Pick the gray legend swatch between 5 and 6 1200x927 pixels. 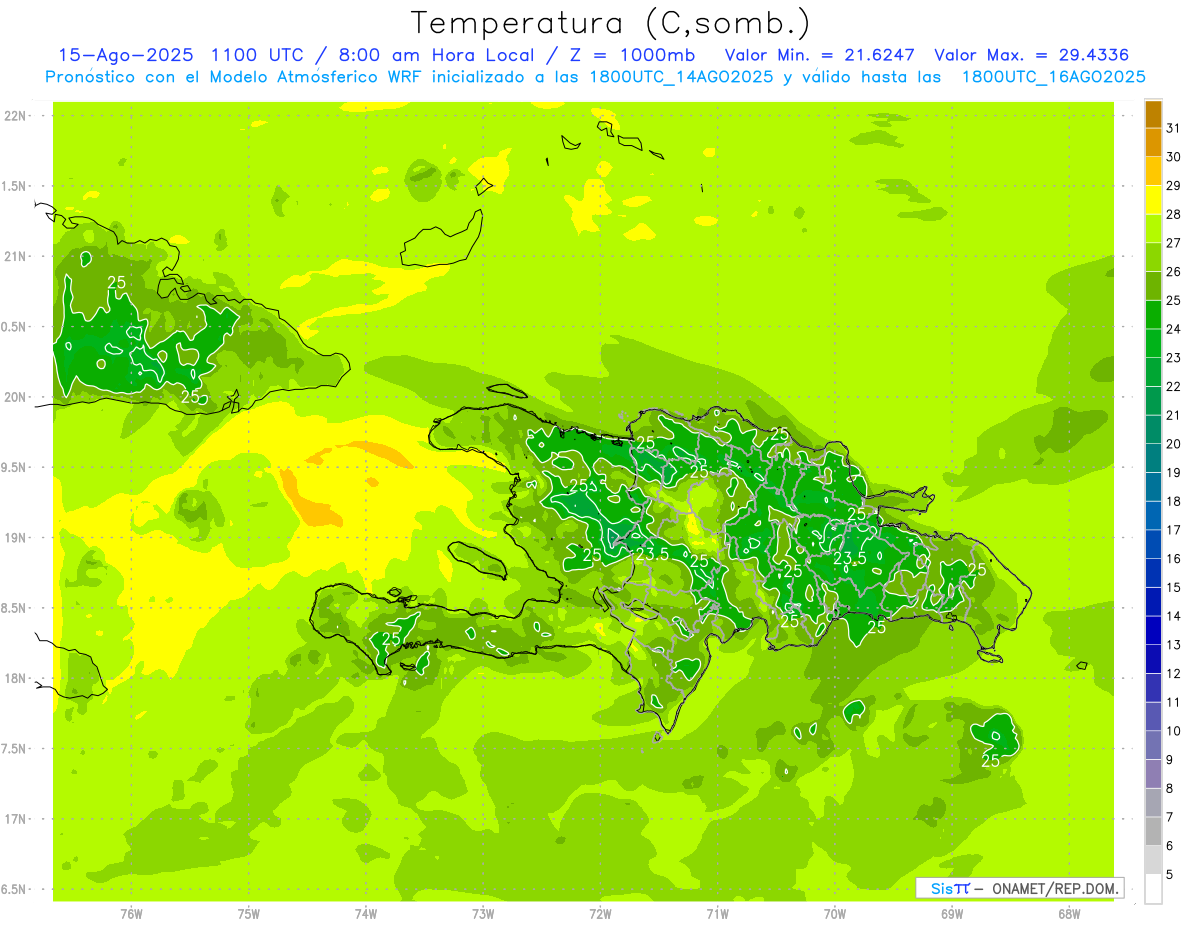pos(1153,860)
